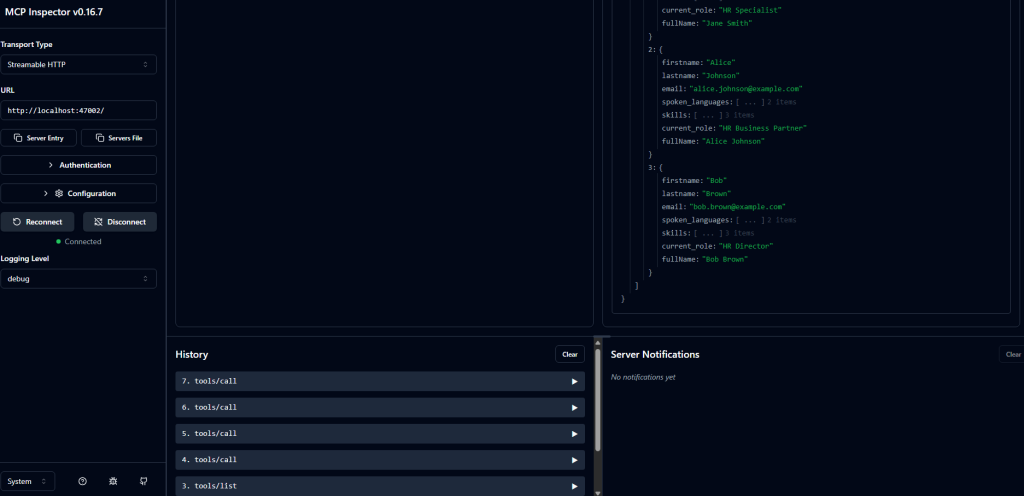1024x496 pixels.
Task: Click the bug debugging guide icon
Action: click(113, 481)
